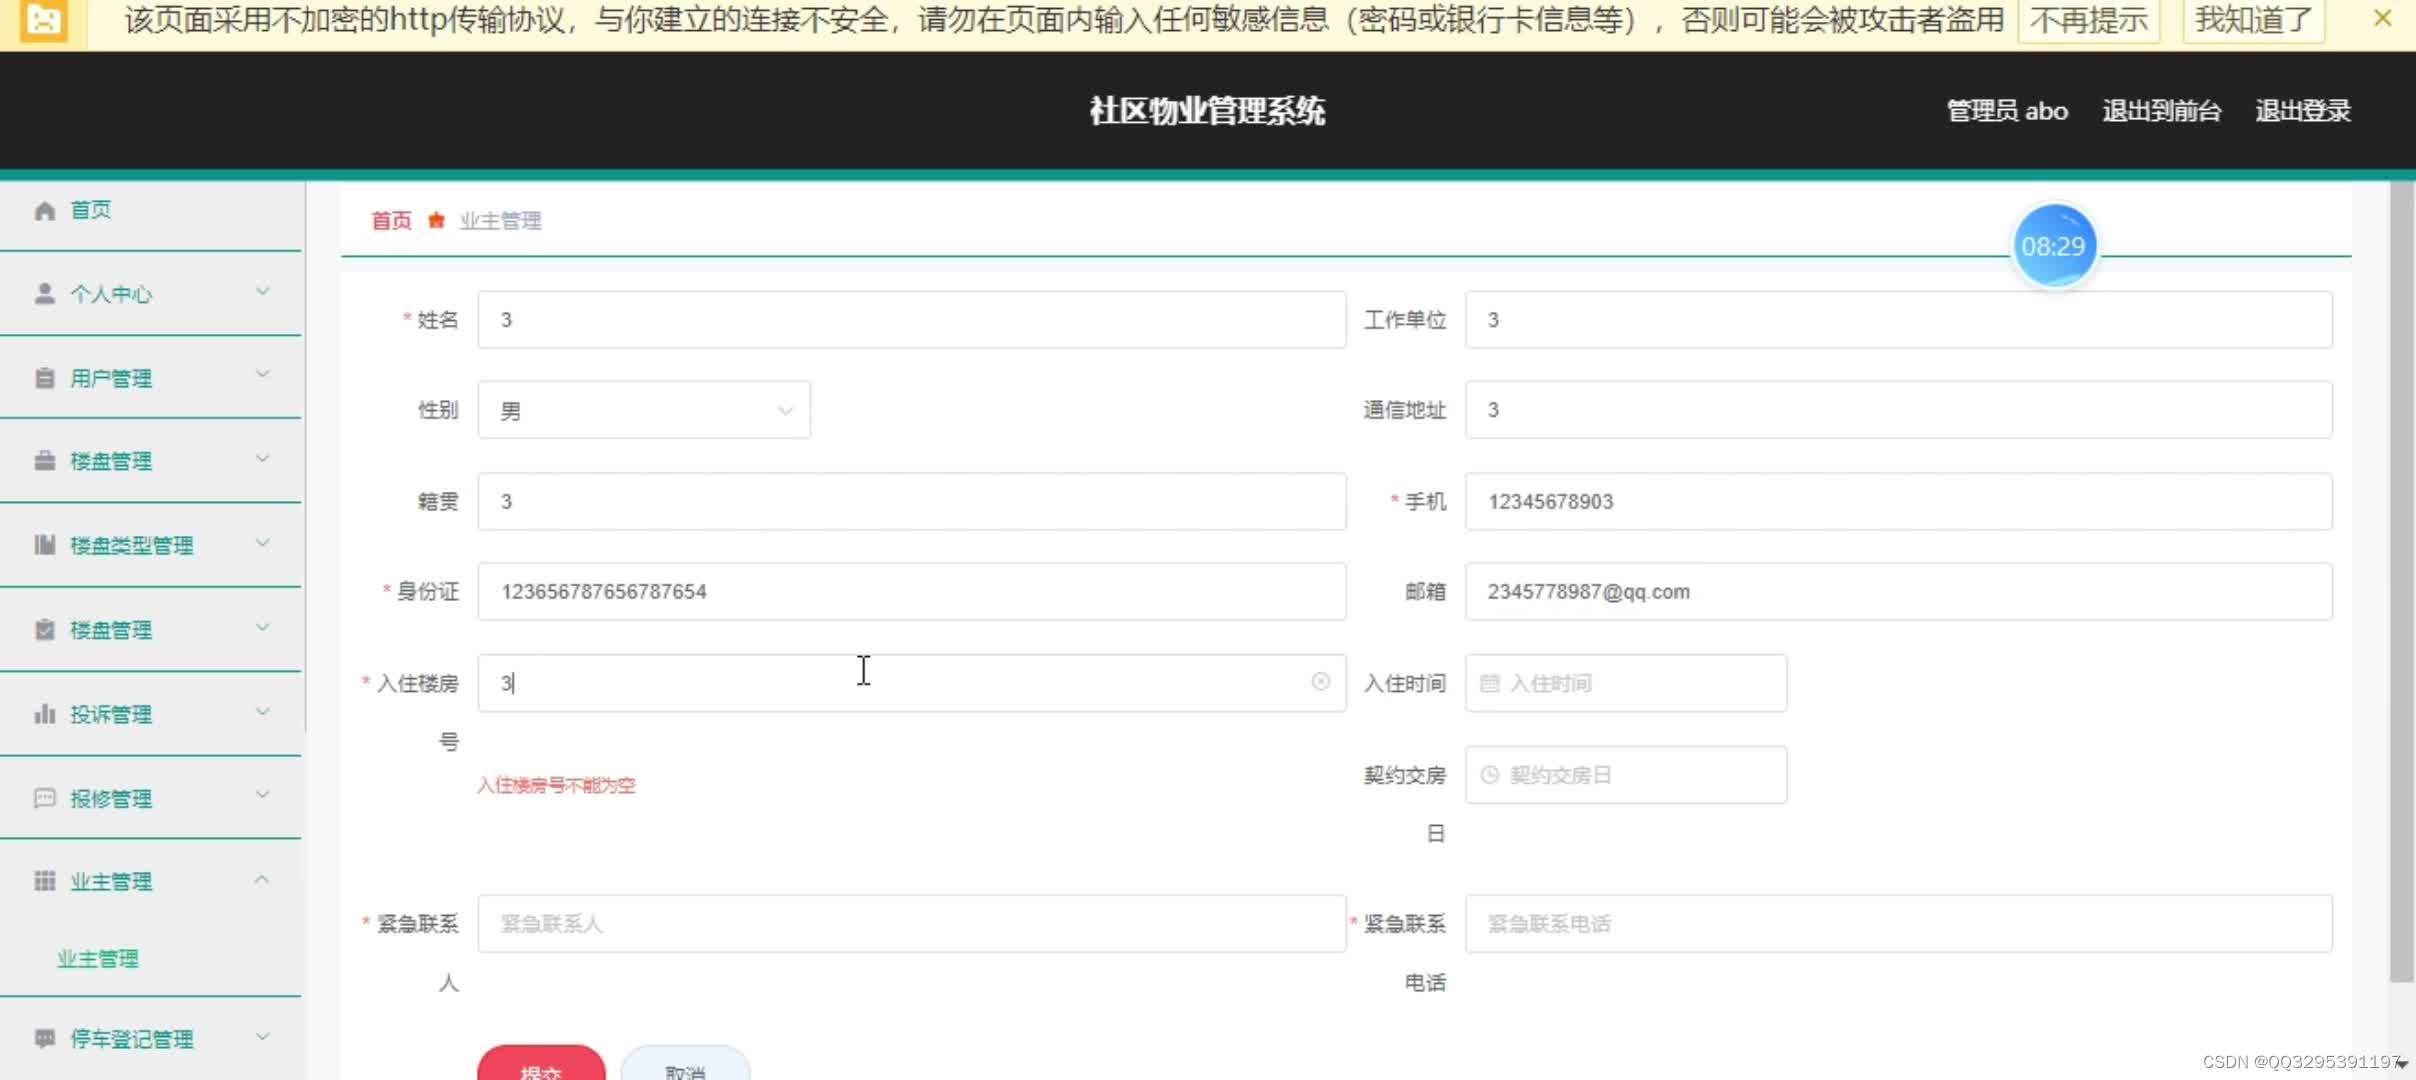Open the 性别 dropdown showing 男

(x=644, y=410)
